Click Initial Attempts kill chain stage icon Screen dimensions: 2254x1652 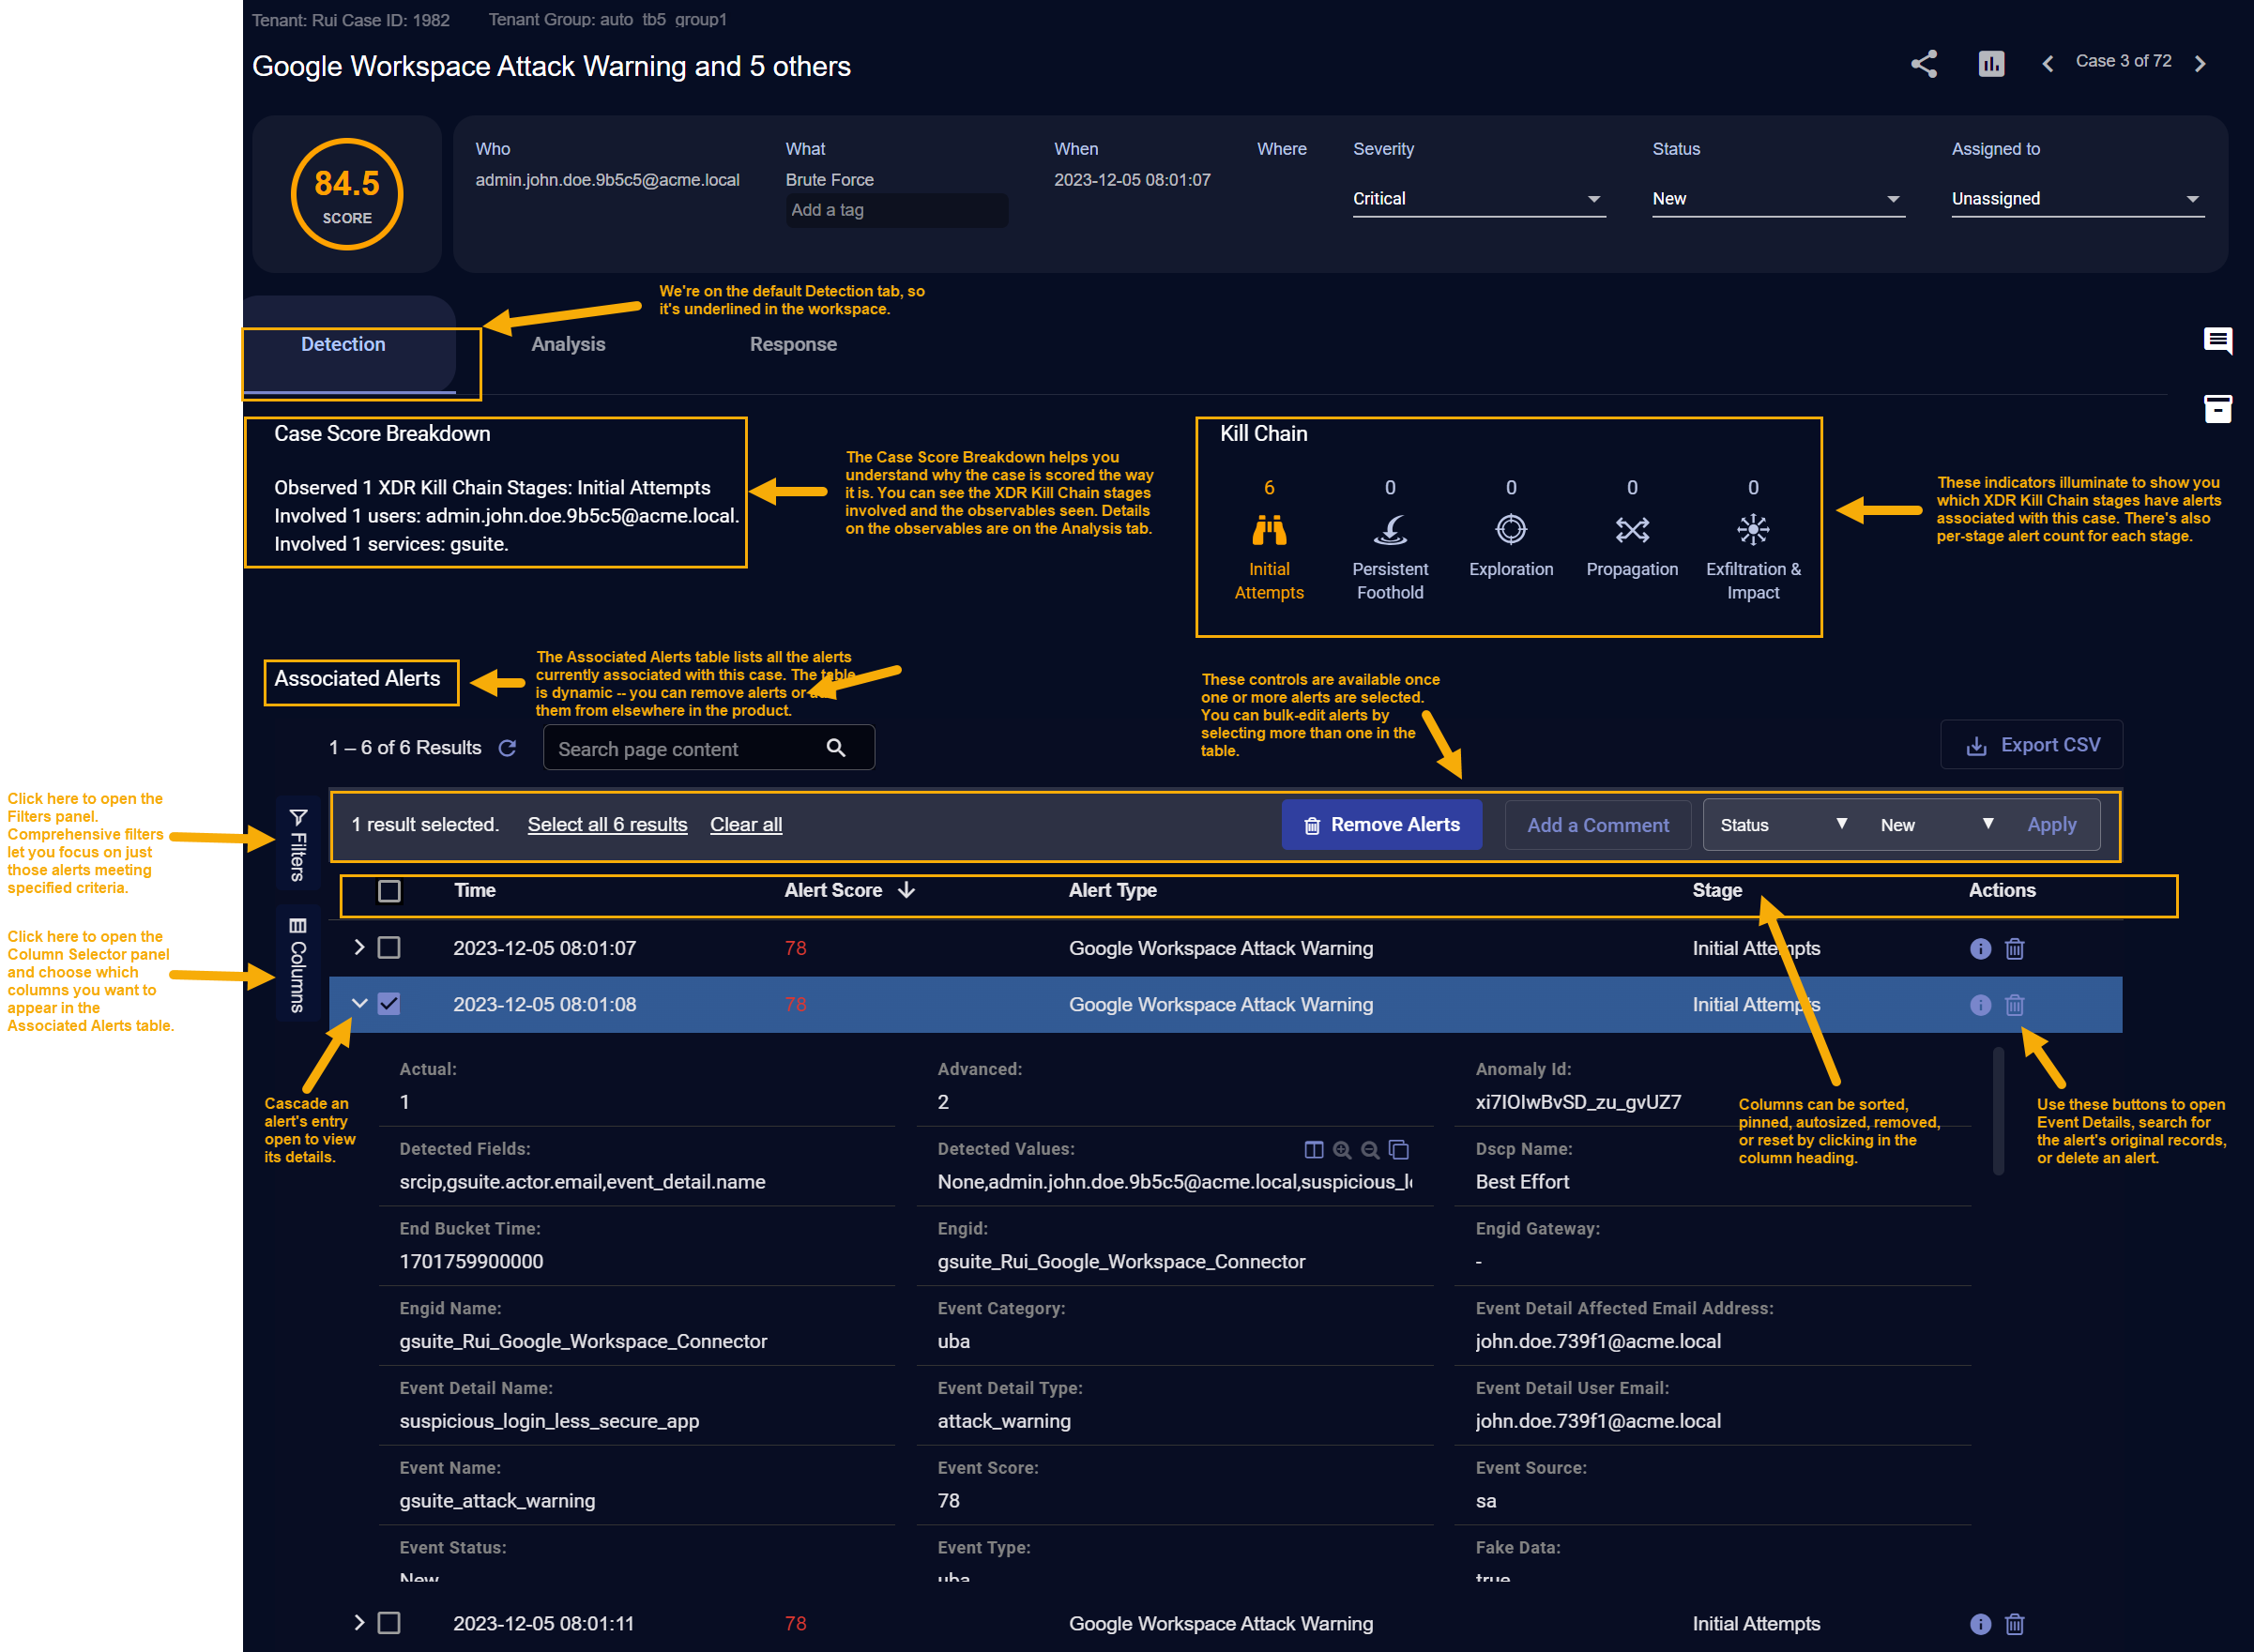(x=1268, y=529)
